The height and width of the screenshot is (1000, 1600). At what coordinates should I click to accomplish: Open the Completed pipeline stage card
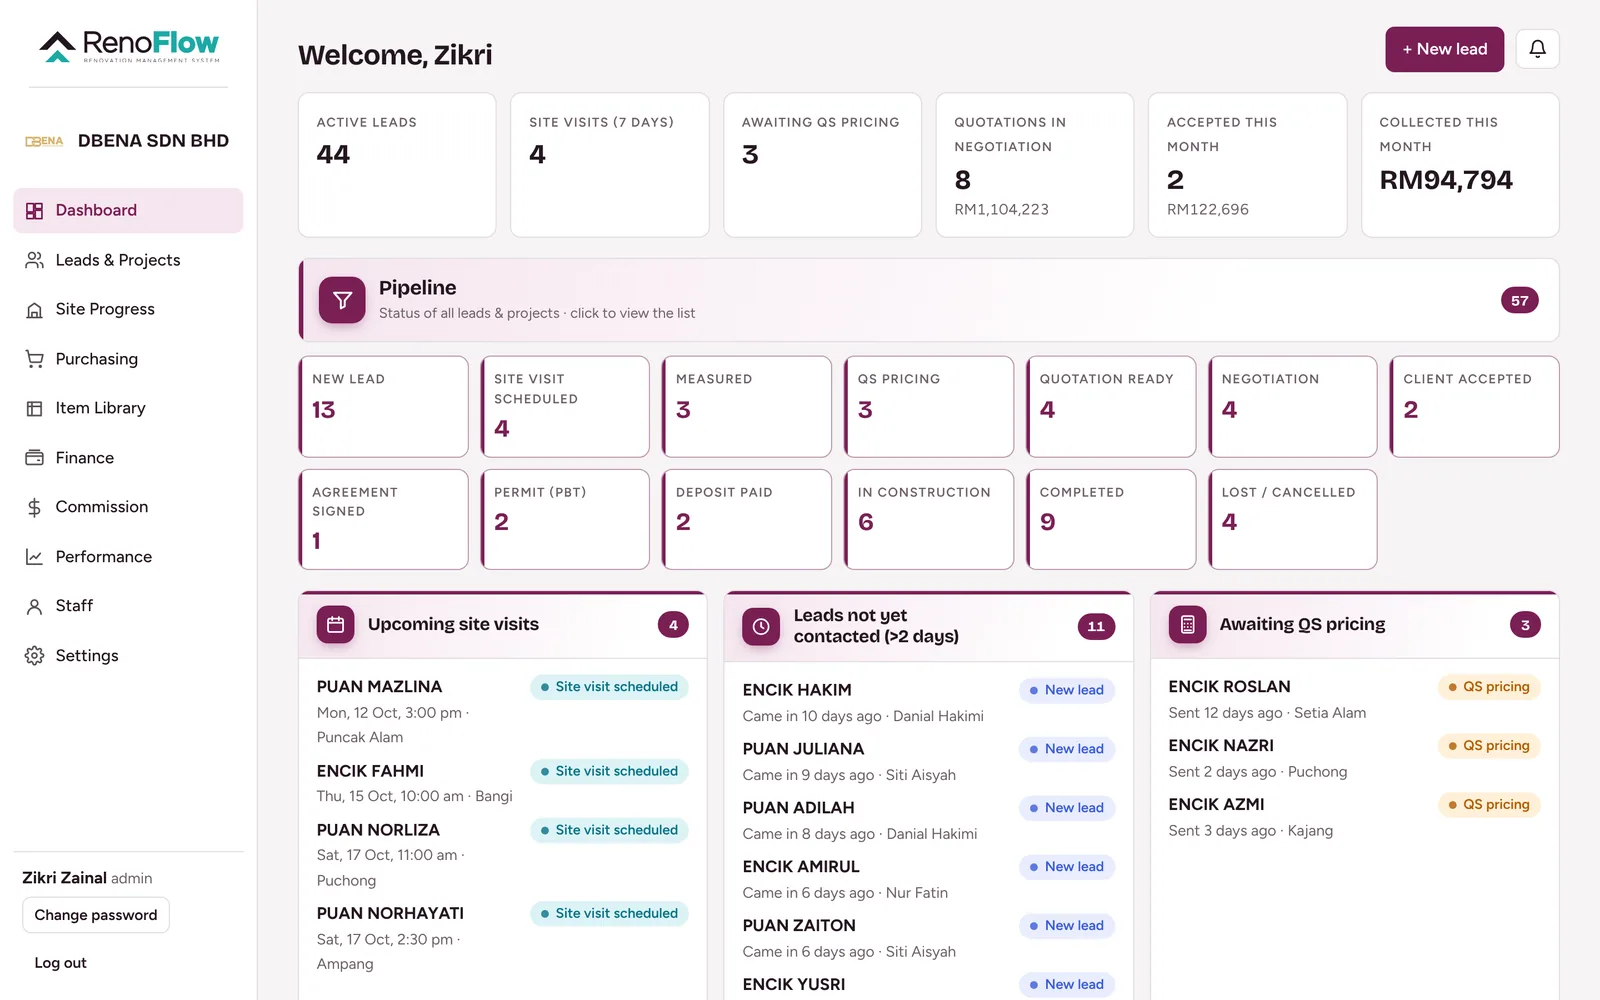tap(1111, 520)
